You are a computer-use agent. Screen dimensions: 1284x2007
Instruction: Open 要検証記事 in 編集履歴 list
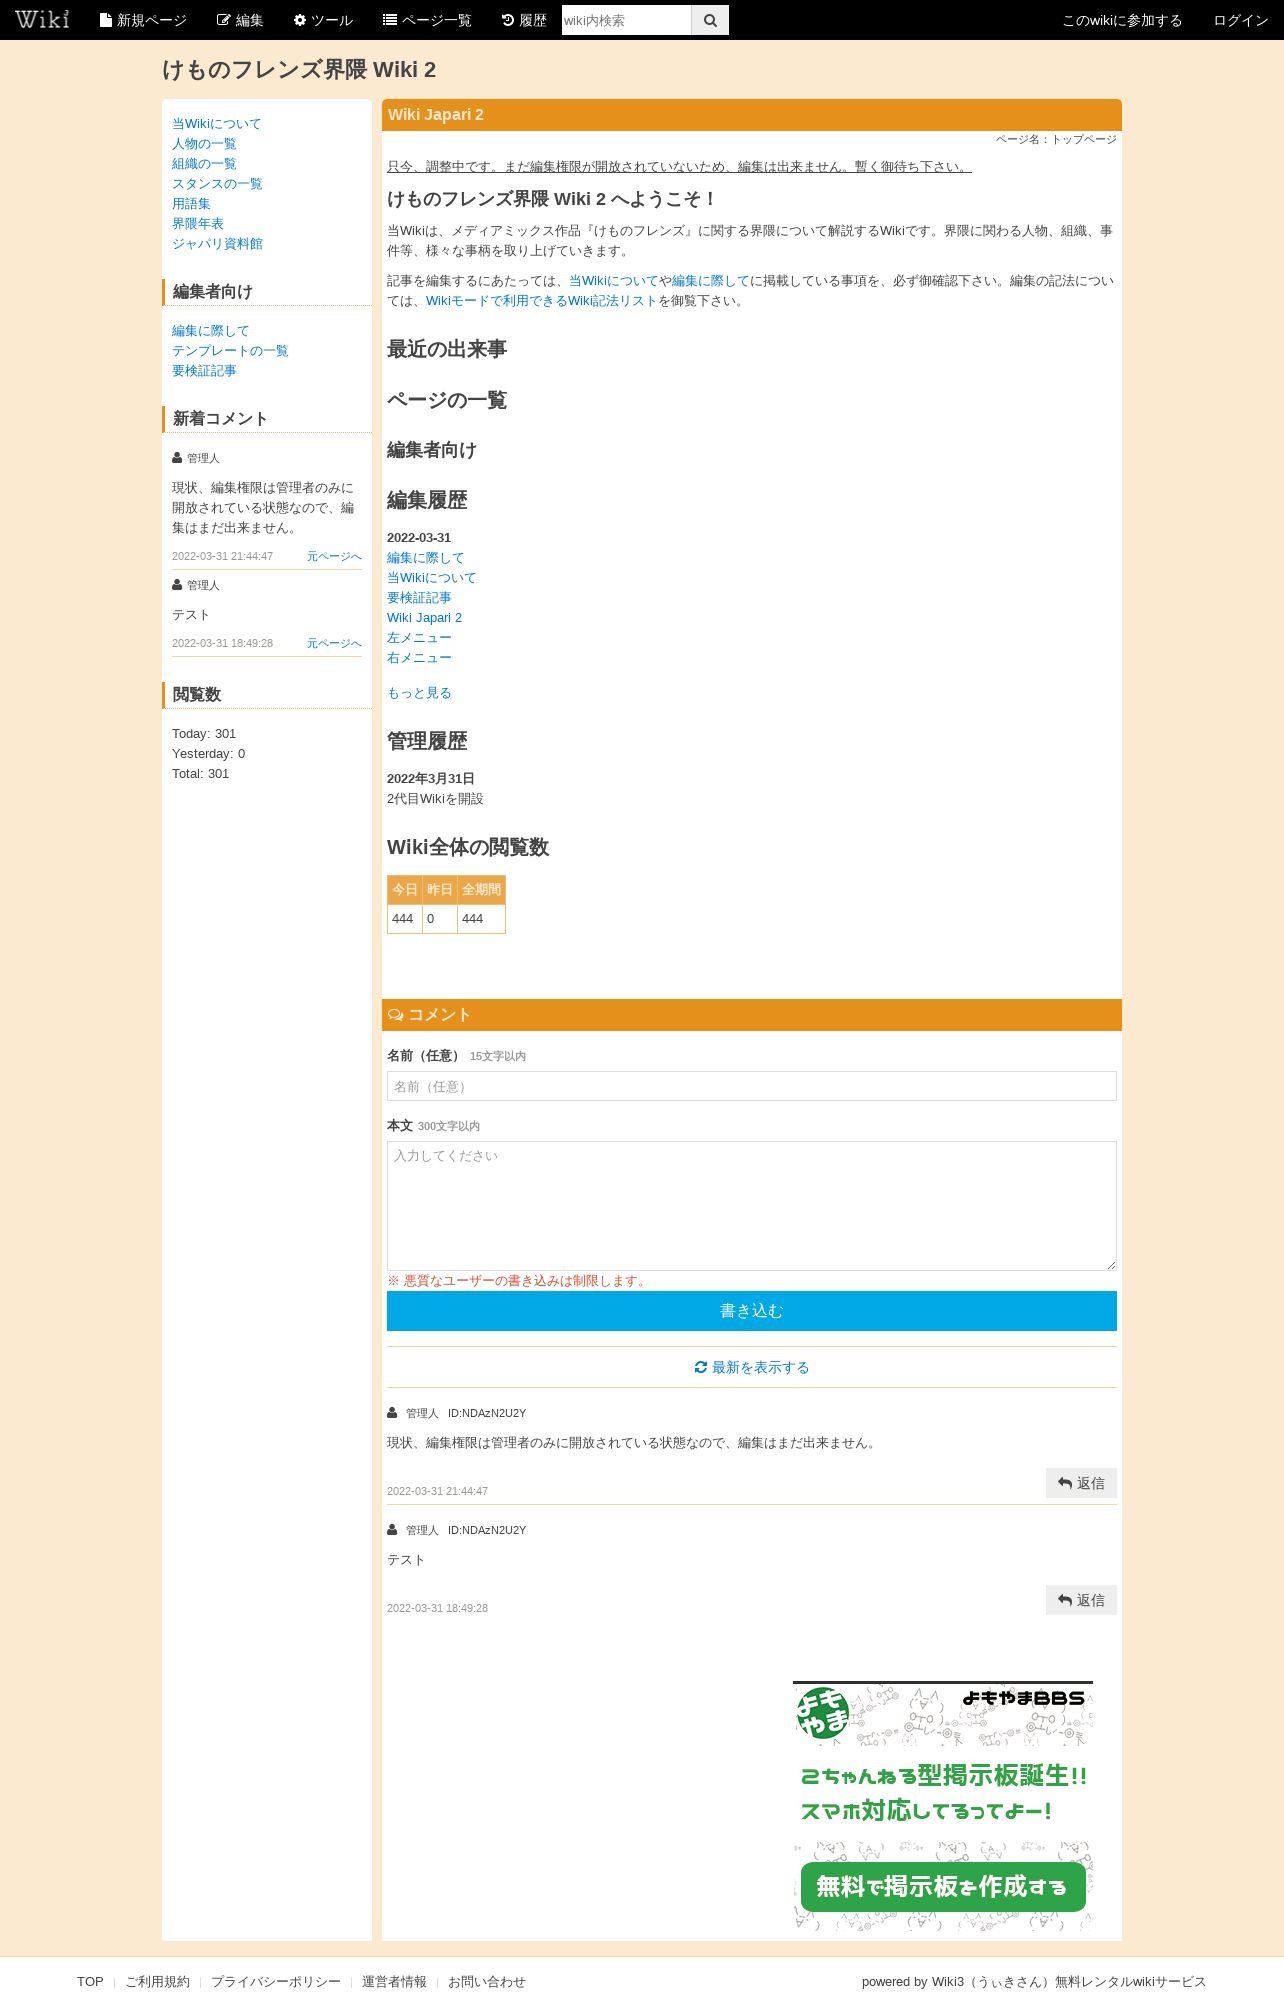click(x=419, y=598)
